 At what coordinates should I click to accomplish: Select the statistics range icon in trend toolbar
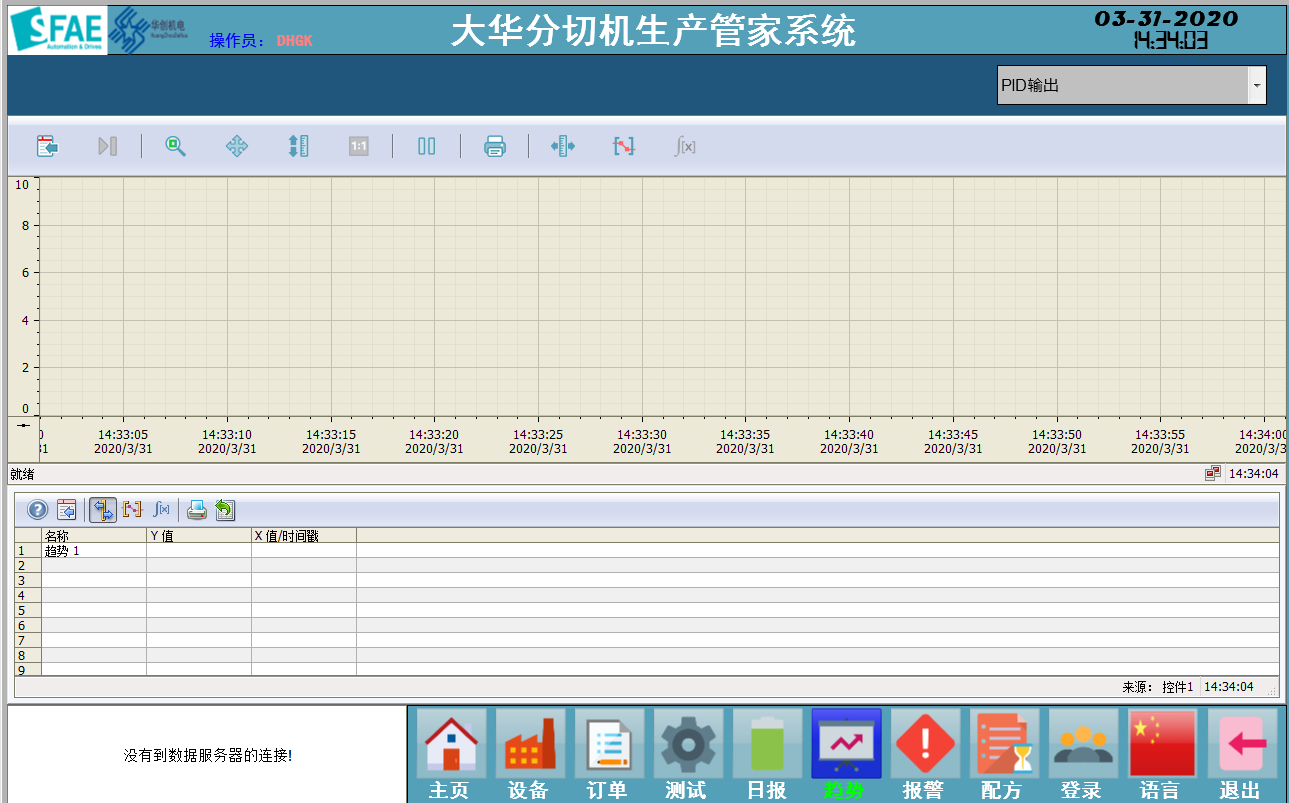pyautogui.click(x=624, y=146)
